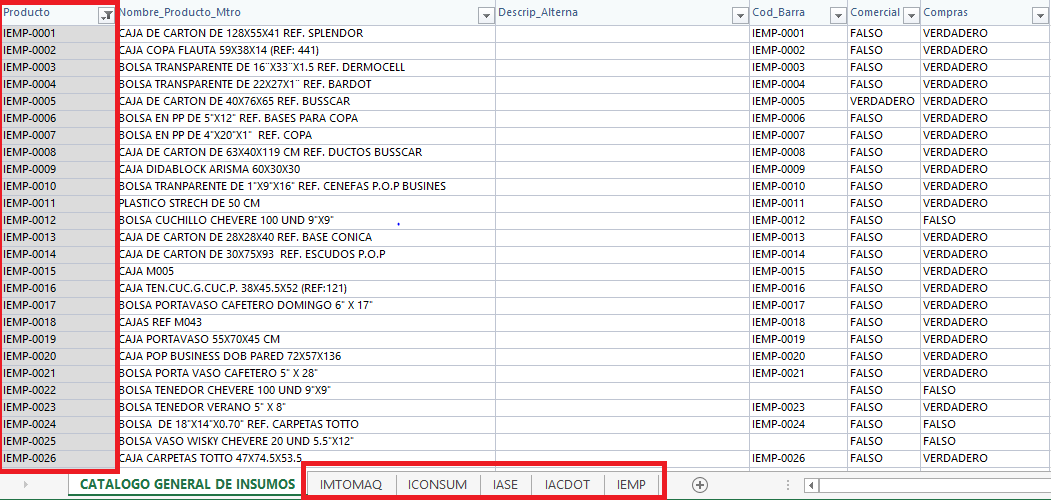This screenshot has height=500, width=1051.
Task: Select cell CAJA M005
Action: click(306, 271)
